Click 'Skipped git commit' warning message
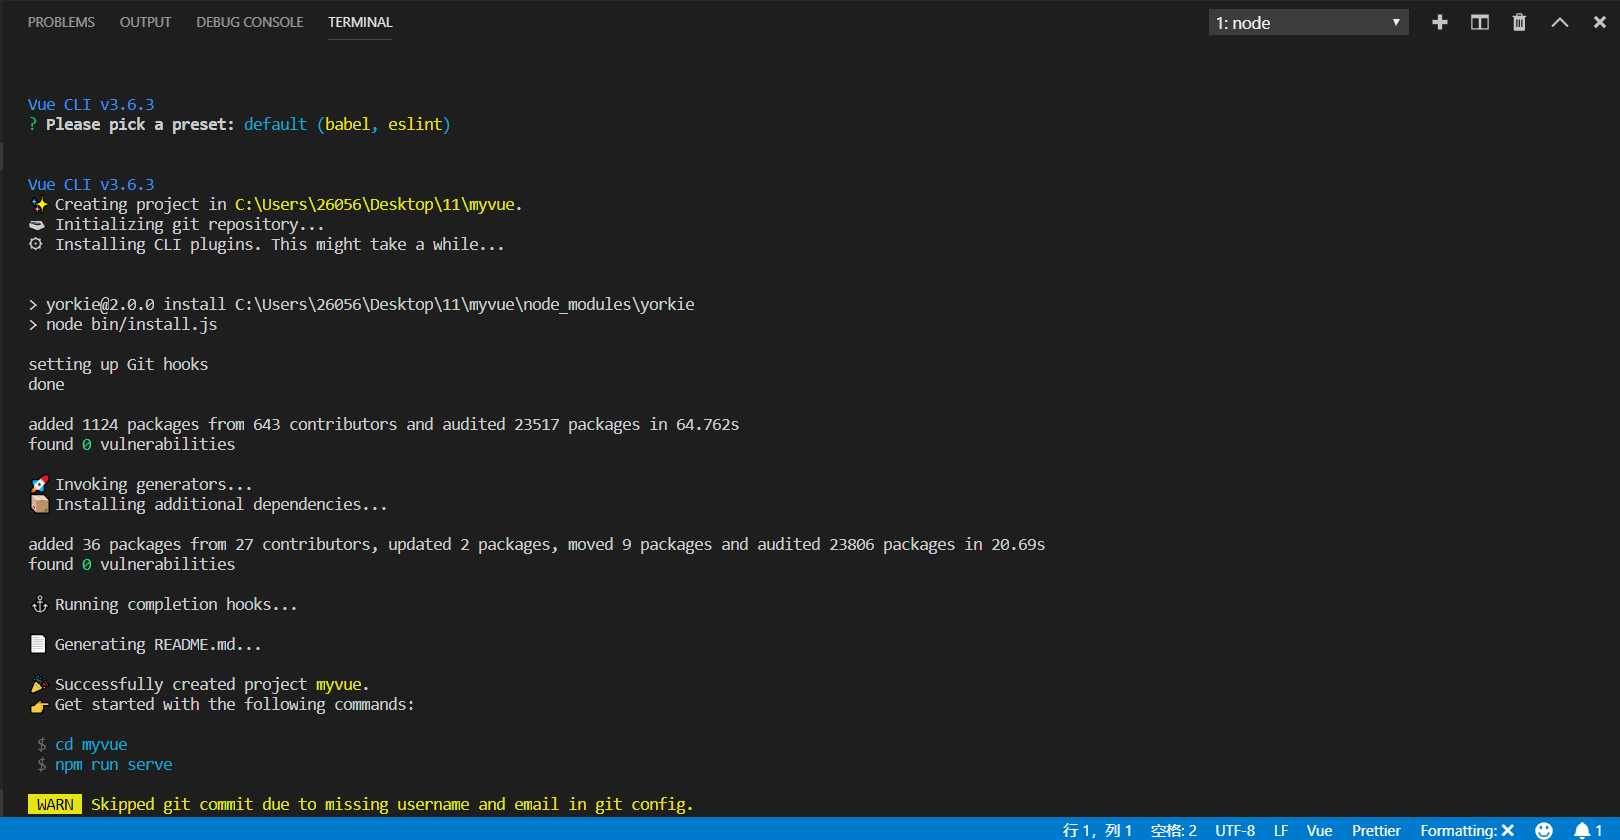The image size is (1620, 840). coord(392,804)
